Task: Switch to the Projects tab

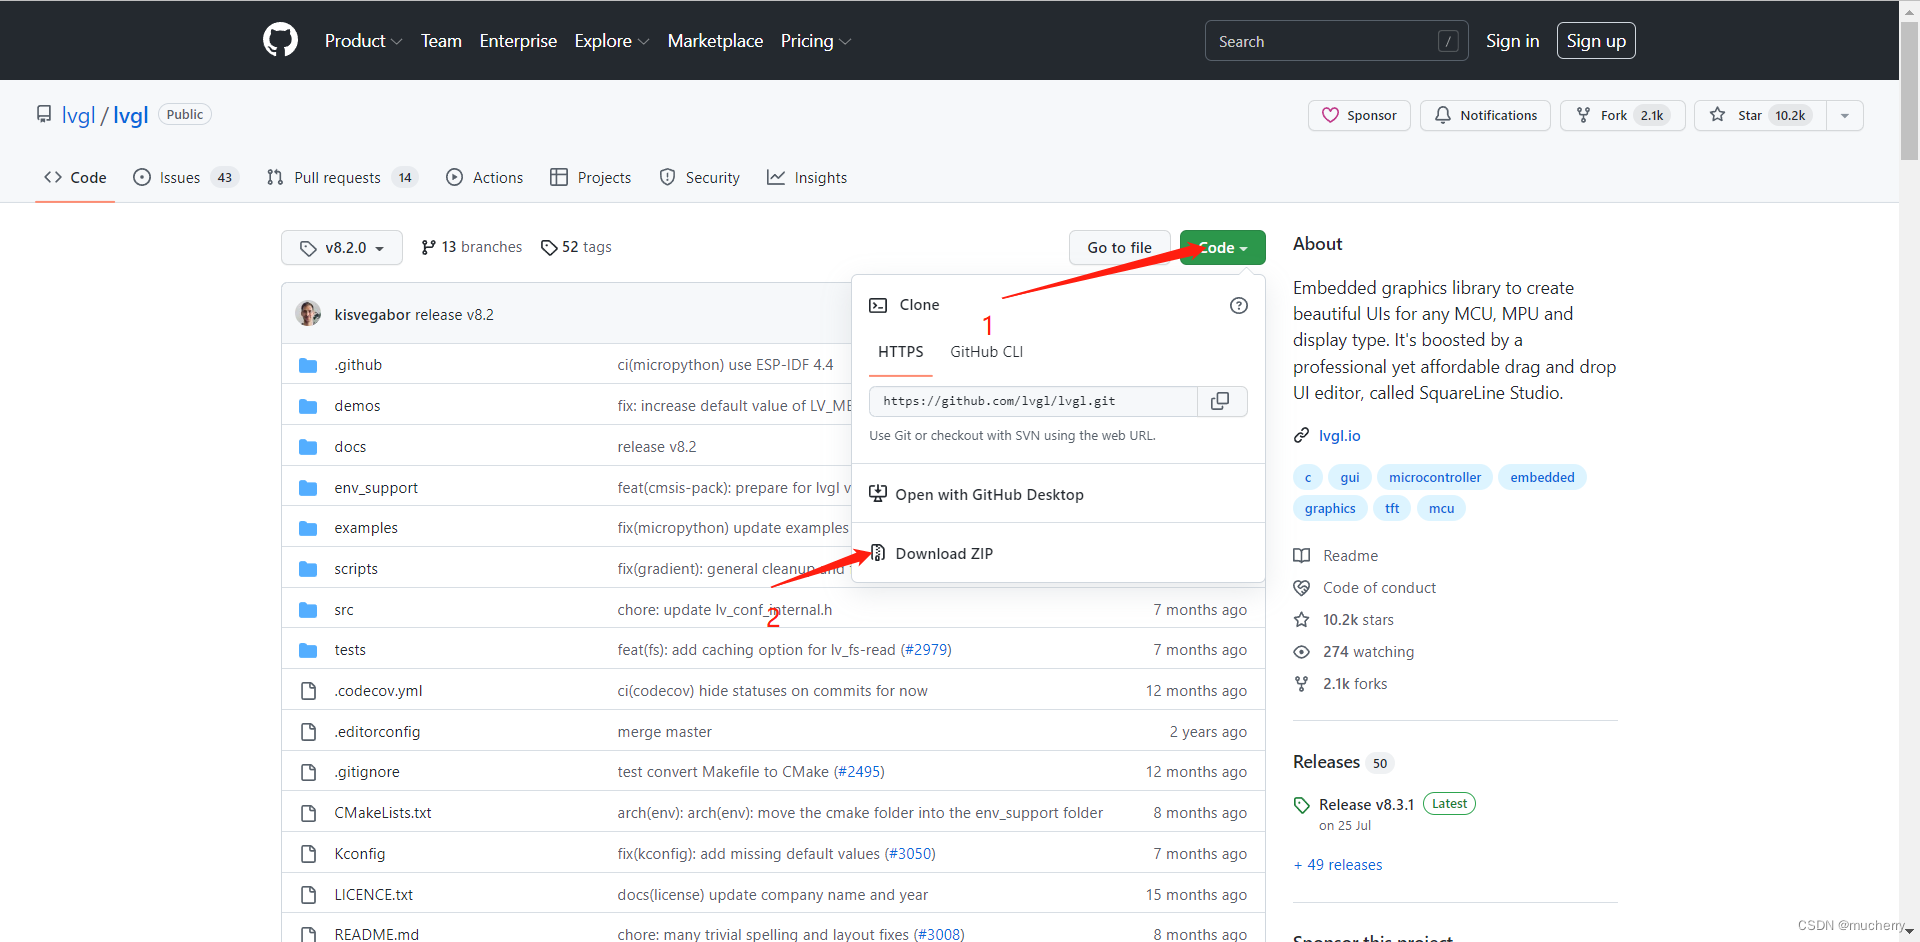Action: [x=591, y=177]
